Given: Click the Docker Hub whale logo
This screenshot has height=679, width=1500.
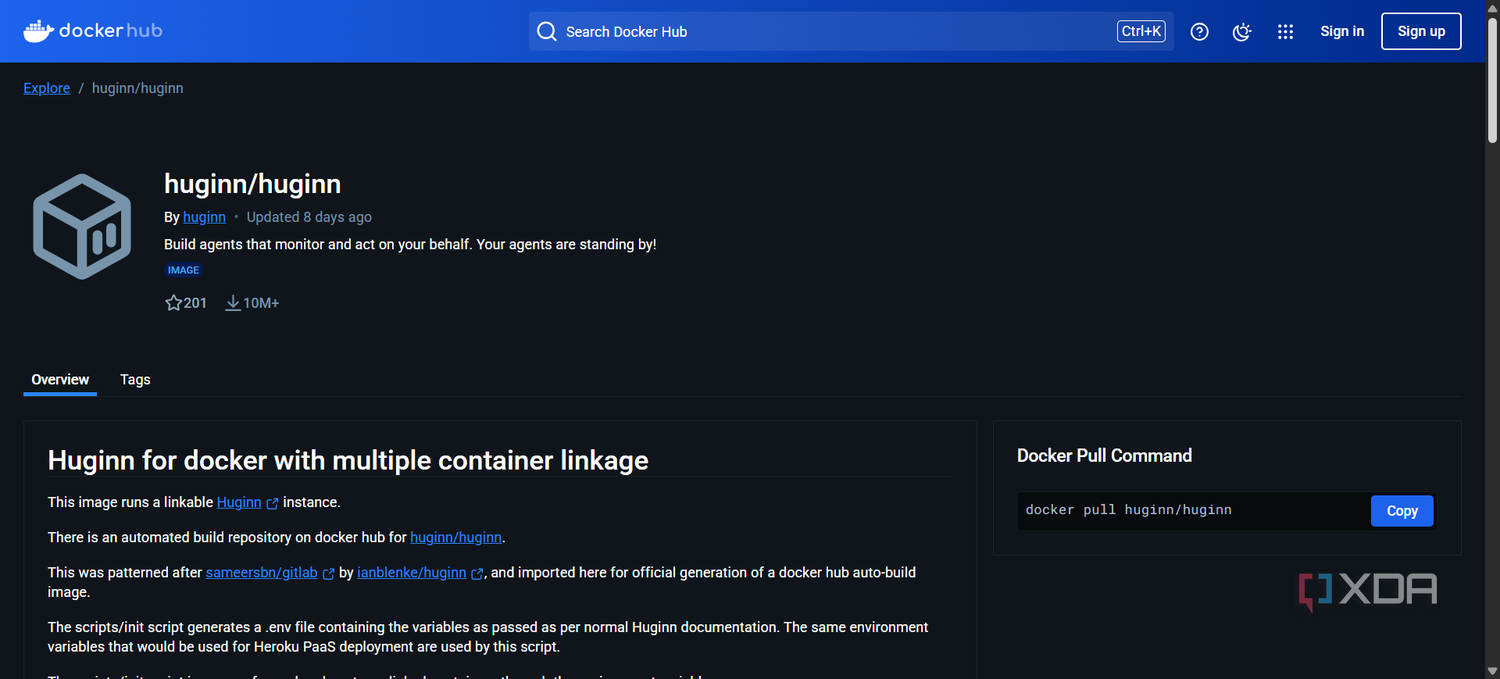Looking at the screenshot, I should pos(92,31).
